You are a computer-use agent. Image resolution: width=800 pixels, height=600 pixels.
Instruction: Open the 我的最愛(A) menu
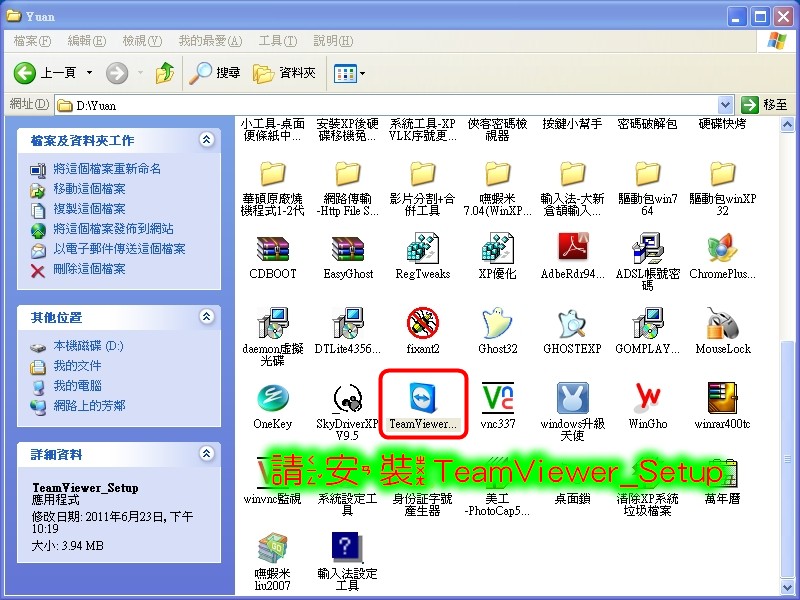(x=210, y=41)
